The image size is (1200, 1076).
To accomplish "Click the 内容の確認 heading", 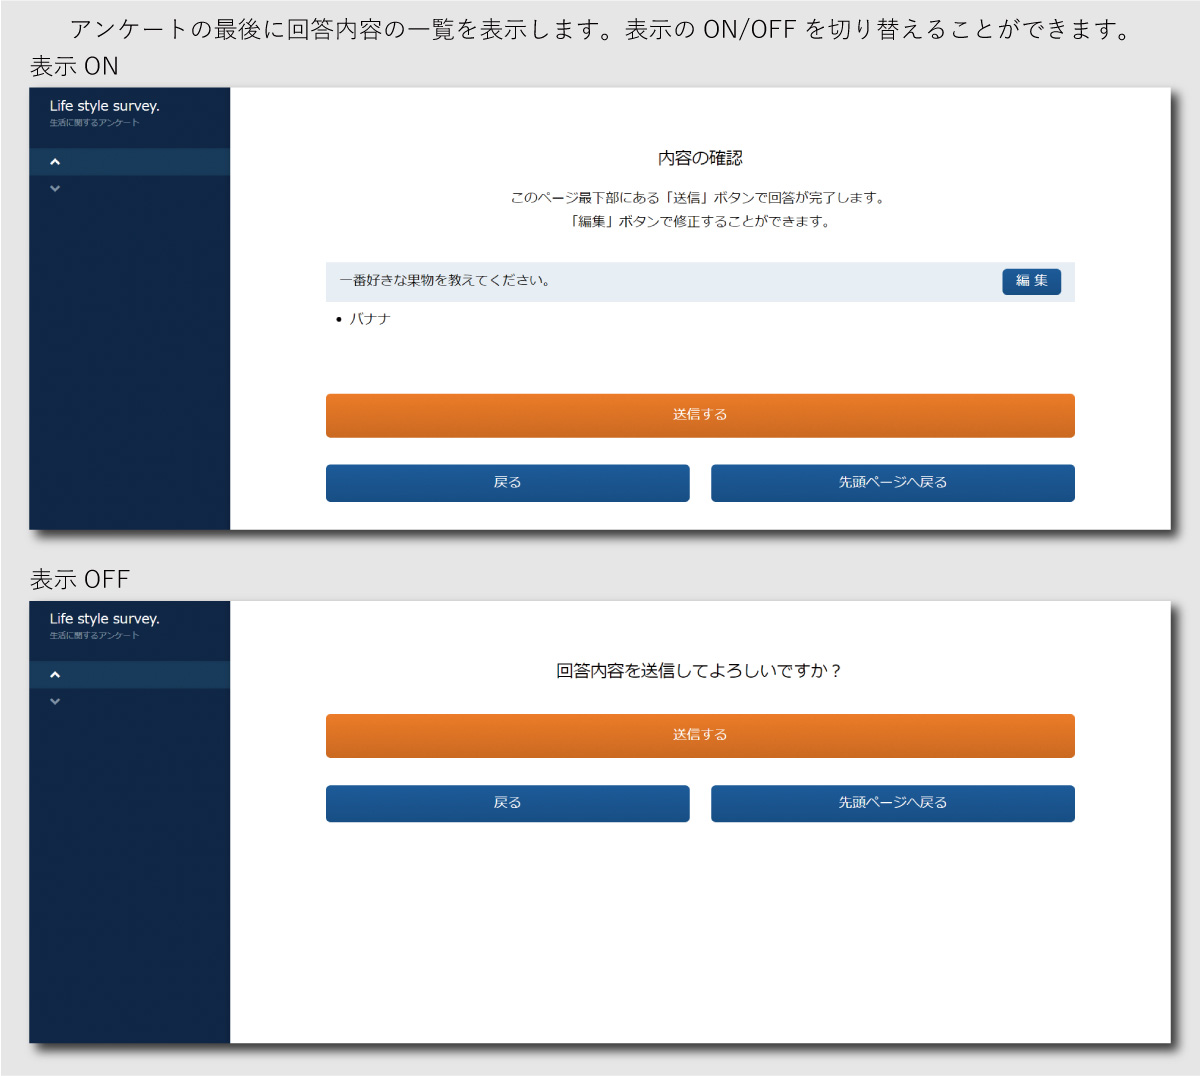I will 700,158.
